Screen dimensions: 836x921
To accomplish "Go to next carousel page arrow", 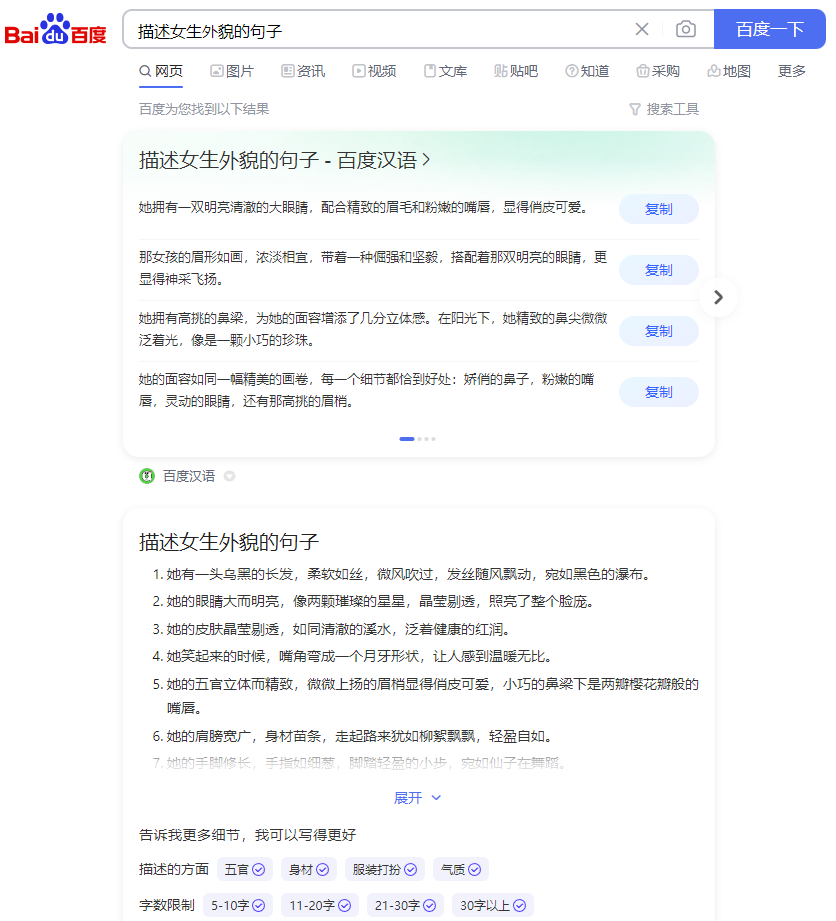I will click(718, 297).
